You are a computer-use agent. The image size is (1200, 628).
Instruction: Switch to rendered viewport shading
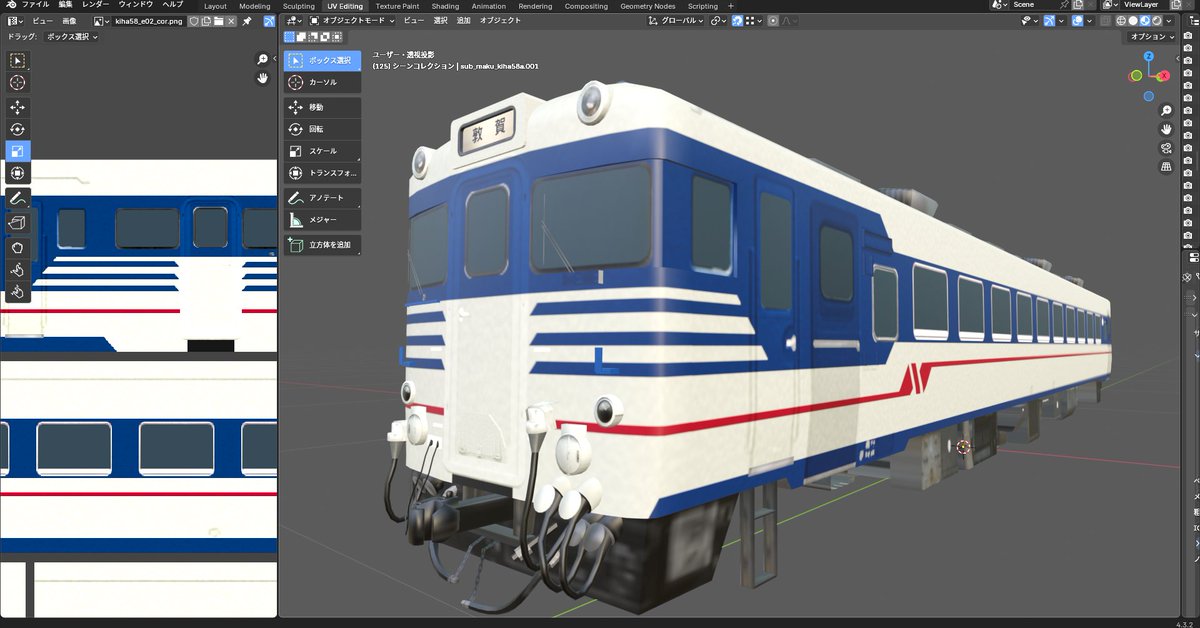point(1156,20)
